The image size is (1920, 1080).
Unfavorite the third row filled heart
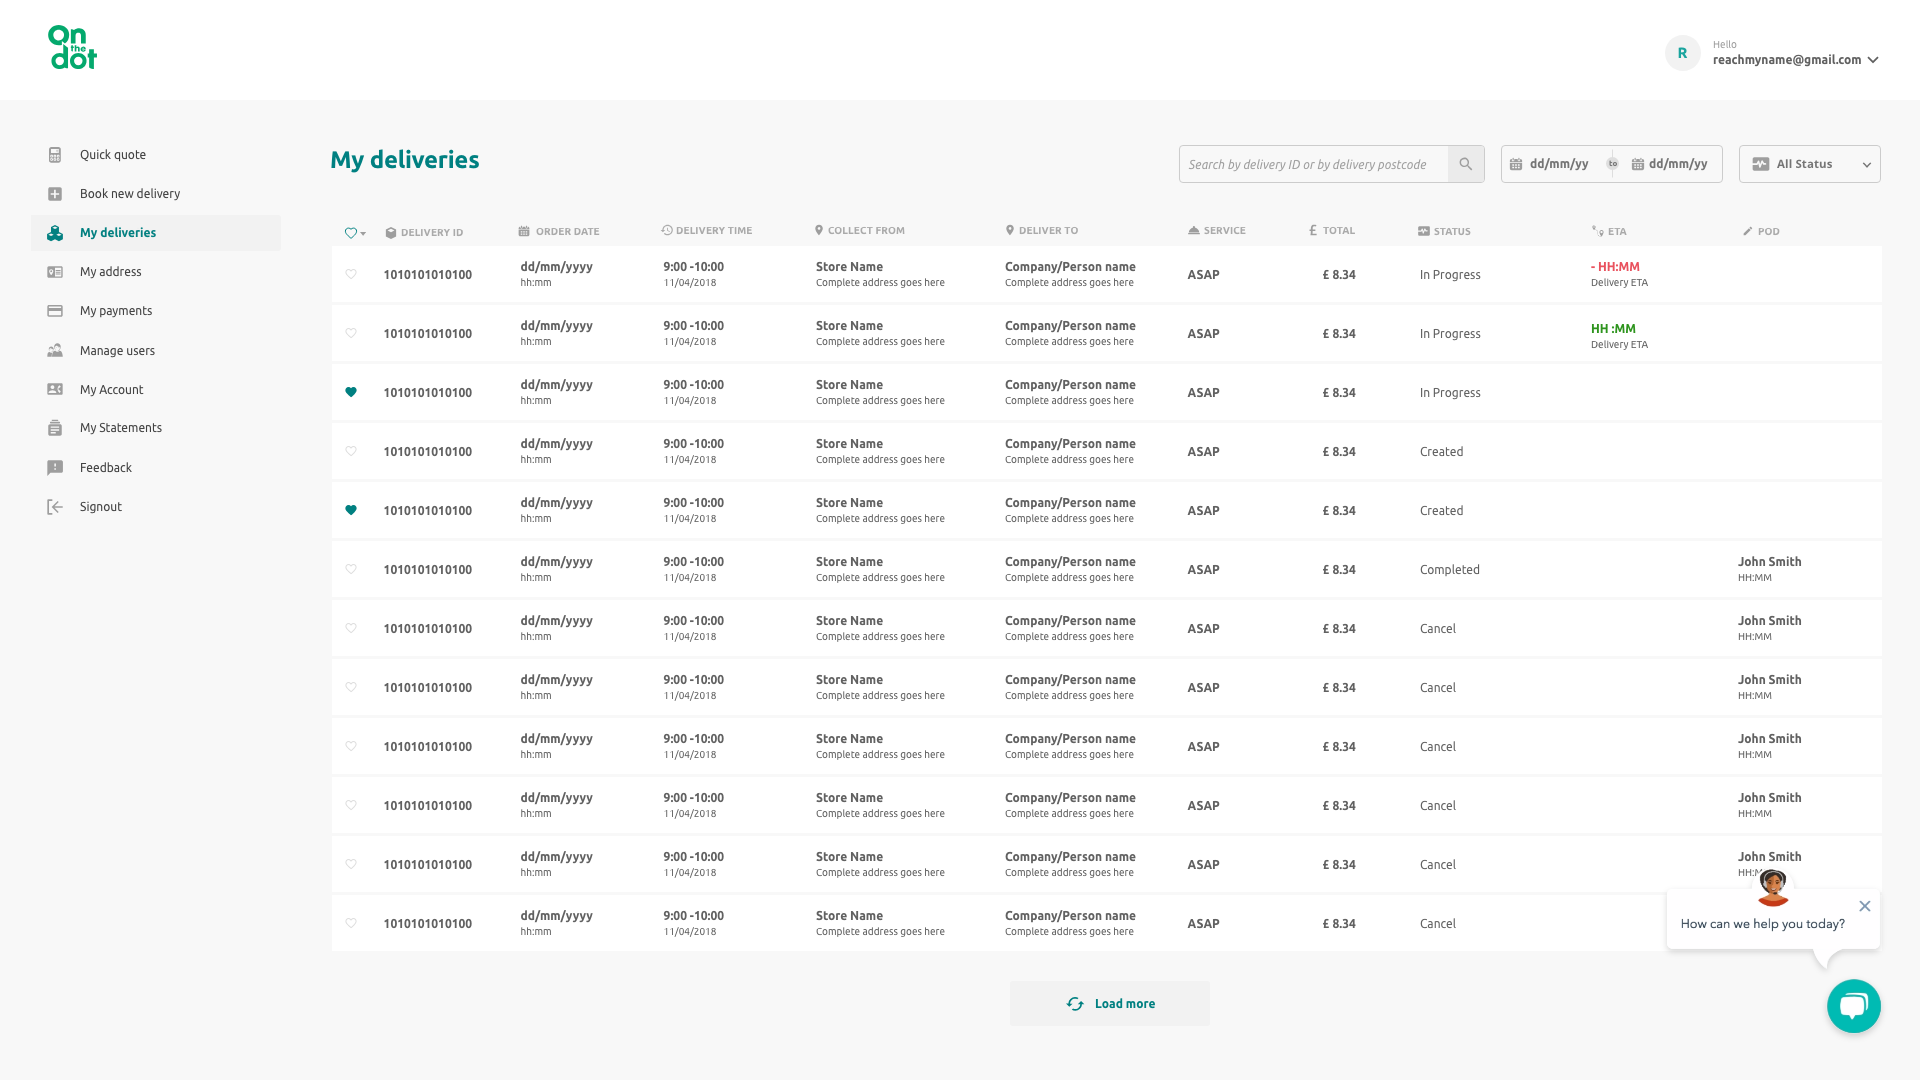(x=351, y=392)
